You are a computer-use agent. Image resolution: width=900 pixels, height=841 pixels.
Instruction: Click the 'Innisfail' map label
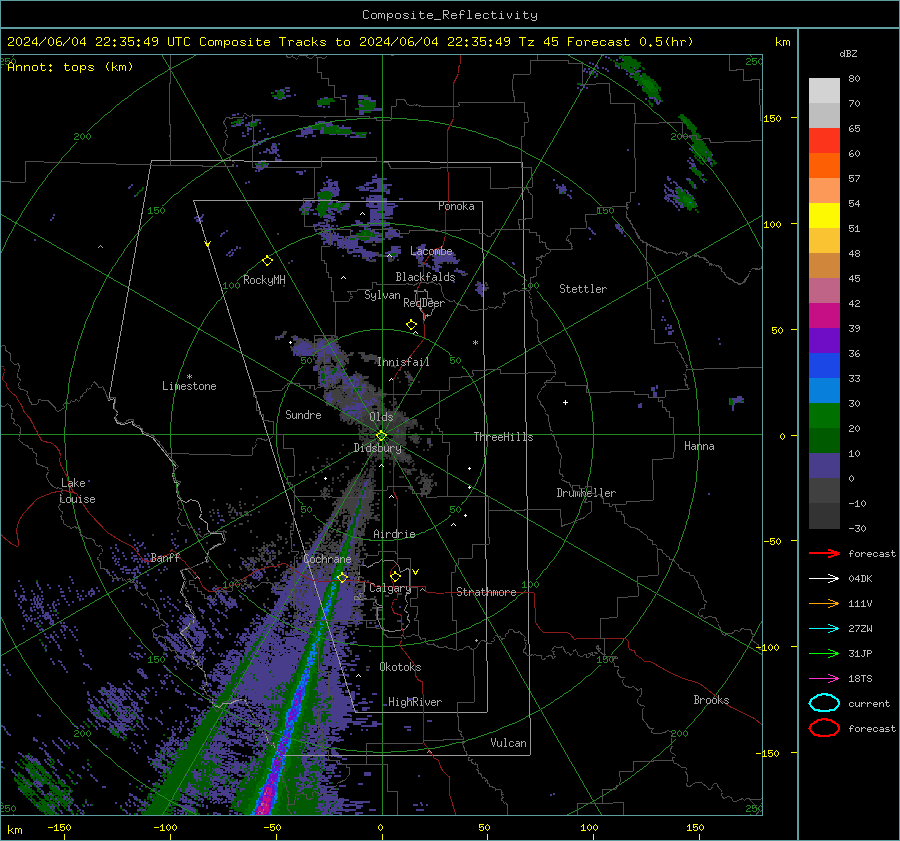tap(403, 362)
